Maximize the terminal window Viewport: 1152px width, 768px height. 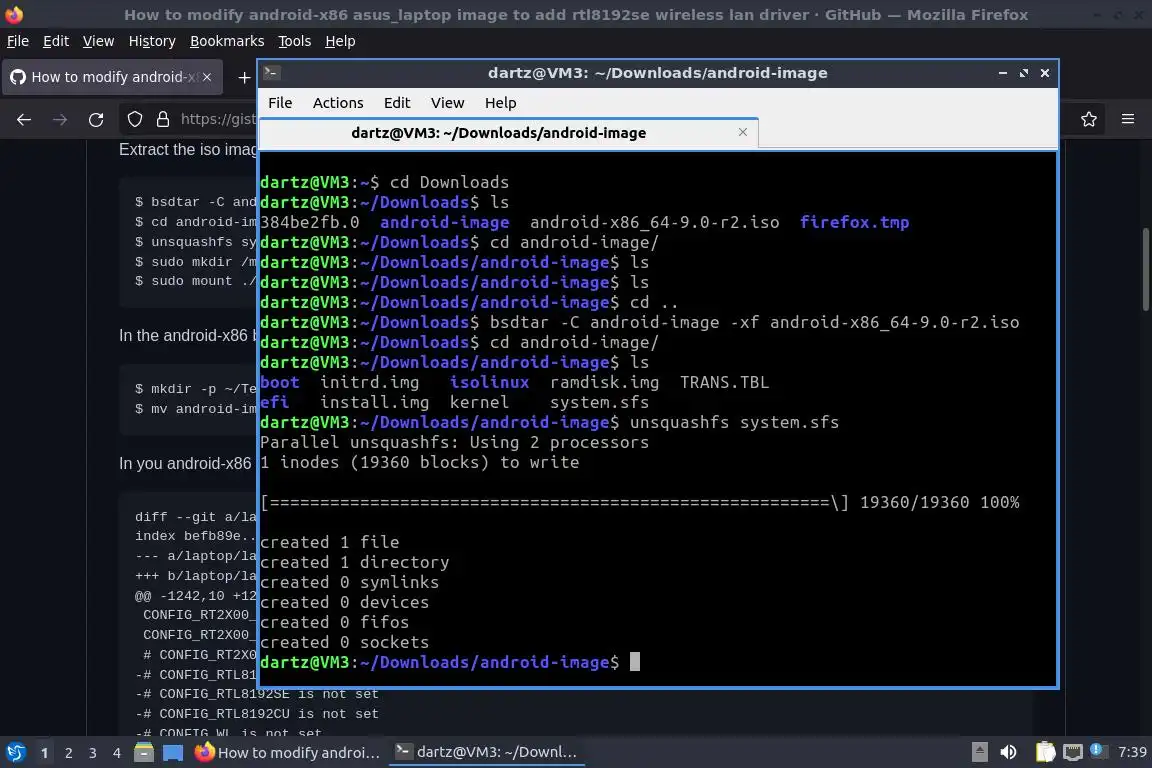point(1024,73)
